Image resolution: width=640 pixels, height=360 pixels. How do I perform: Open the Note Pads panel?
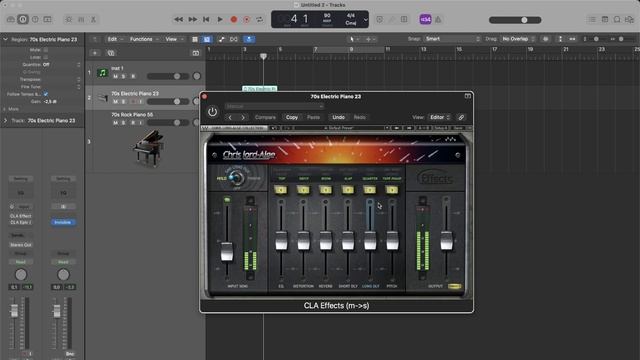click(x=605, y=19)
